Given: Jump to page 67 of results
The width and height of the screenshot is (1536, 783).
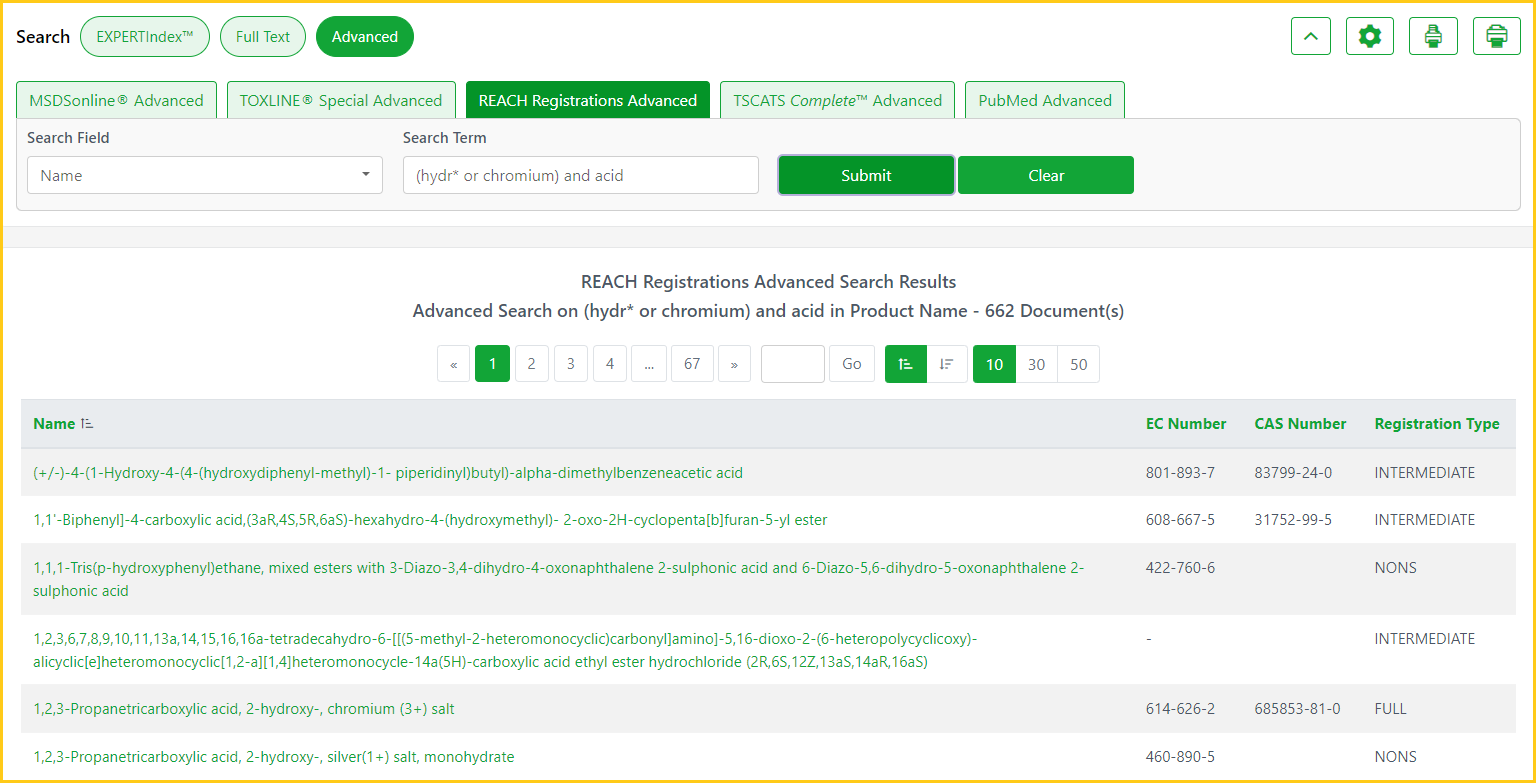Looking at the screenshot, I should coord(692,364).
